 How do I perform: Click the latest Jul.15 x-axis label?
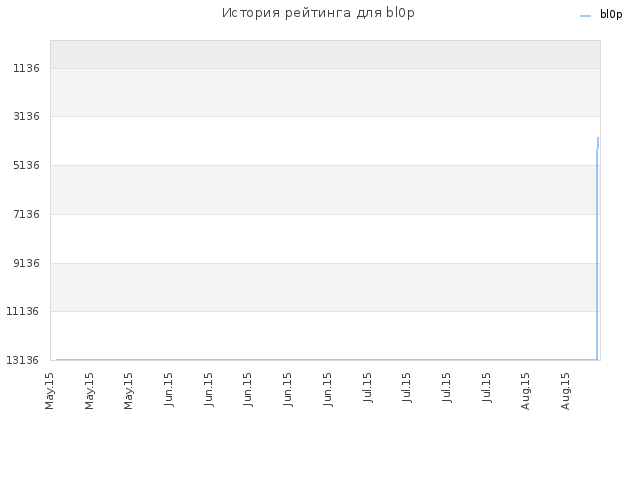tap(486, 387)
